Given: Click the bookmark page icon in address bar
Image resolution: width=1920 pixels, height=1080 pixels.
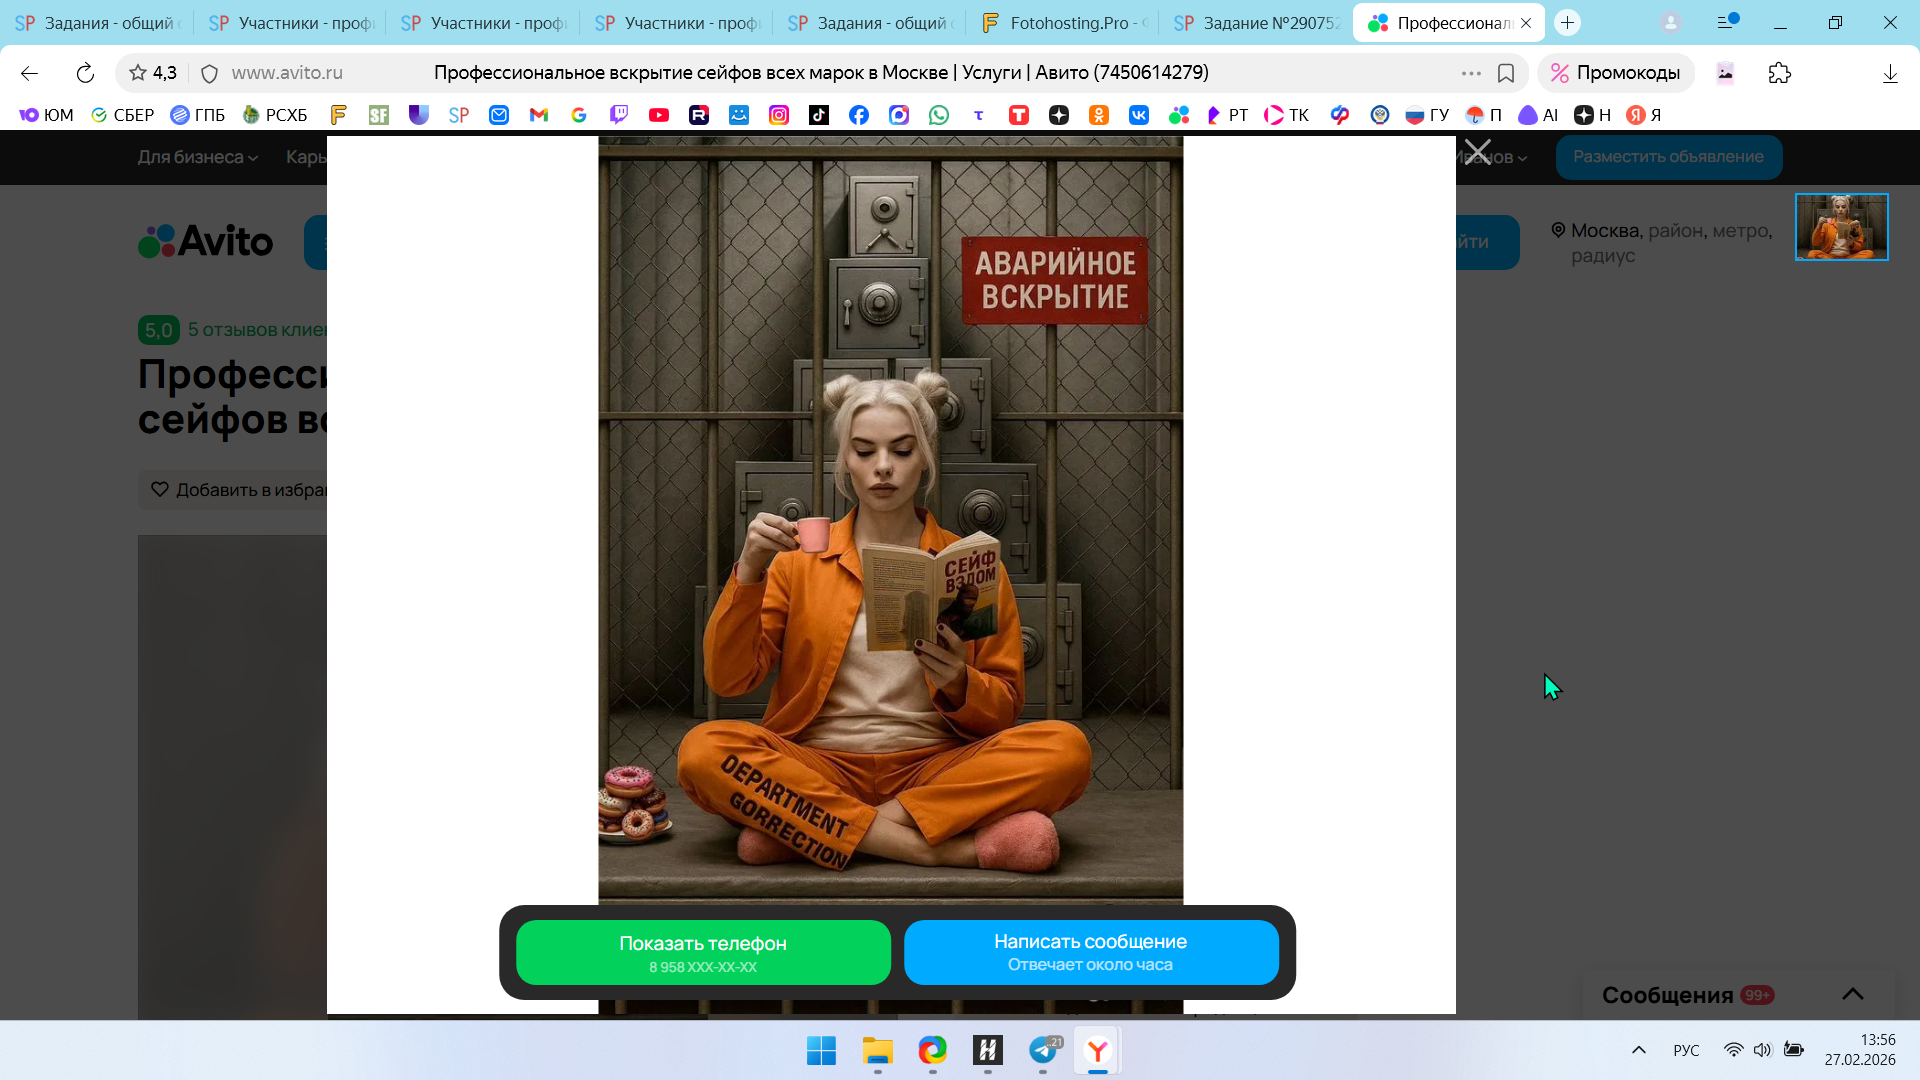Looking at the screenshot, I should tap(1506, 73).
